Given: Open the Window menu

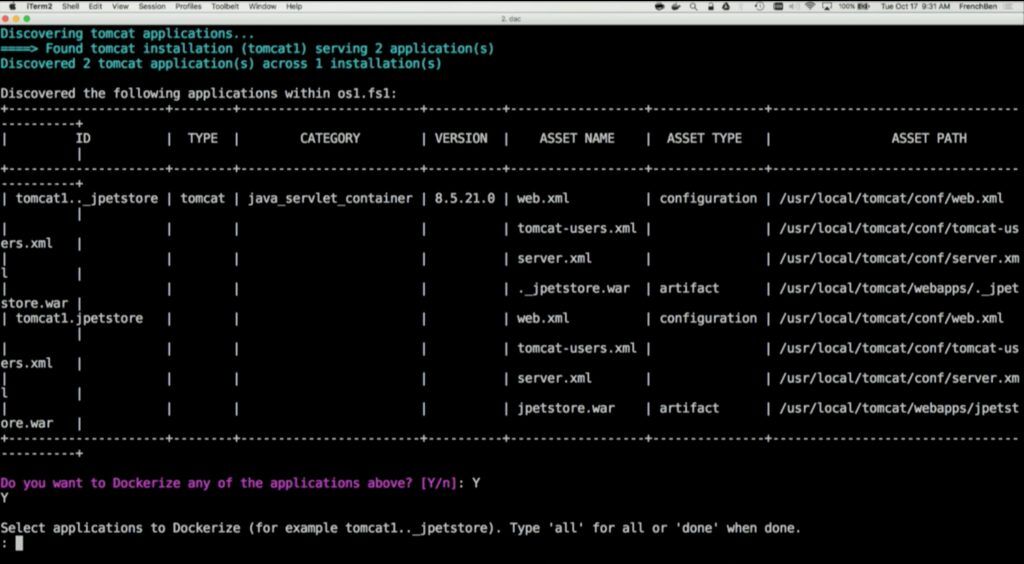Looking at the screenshot, I should point(263,6).
